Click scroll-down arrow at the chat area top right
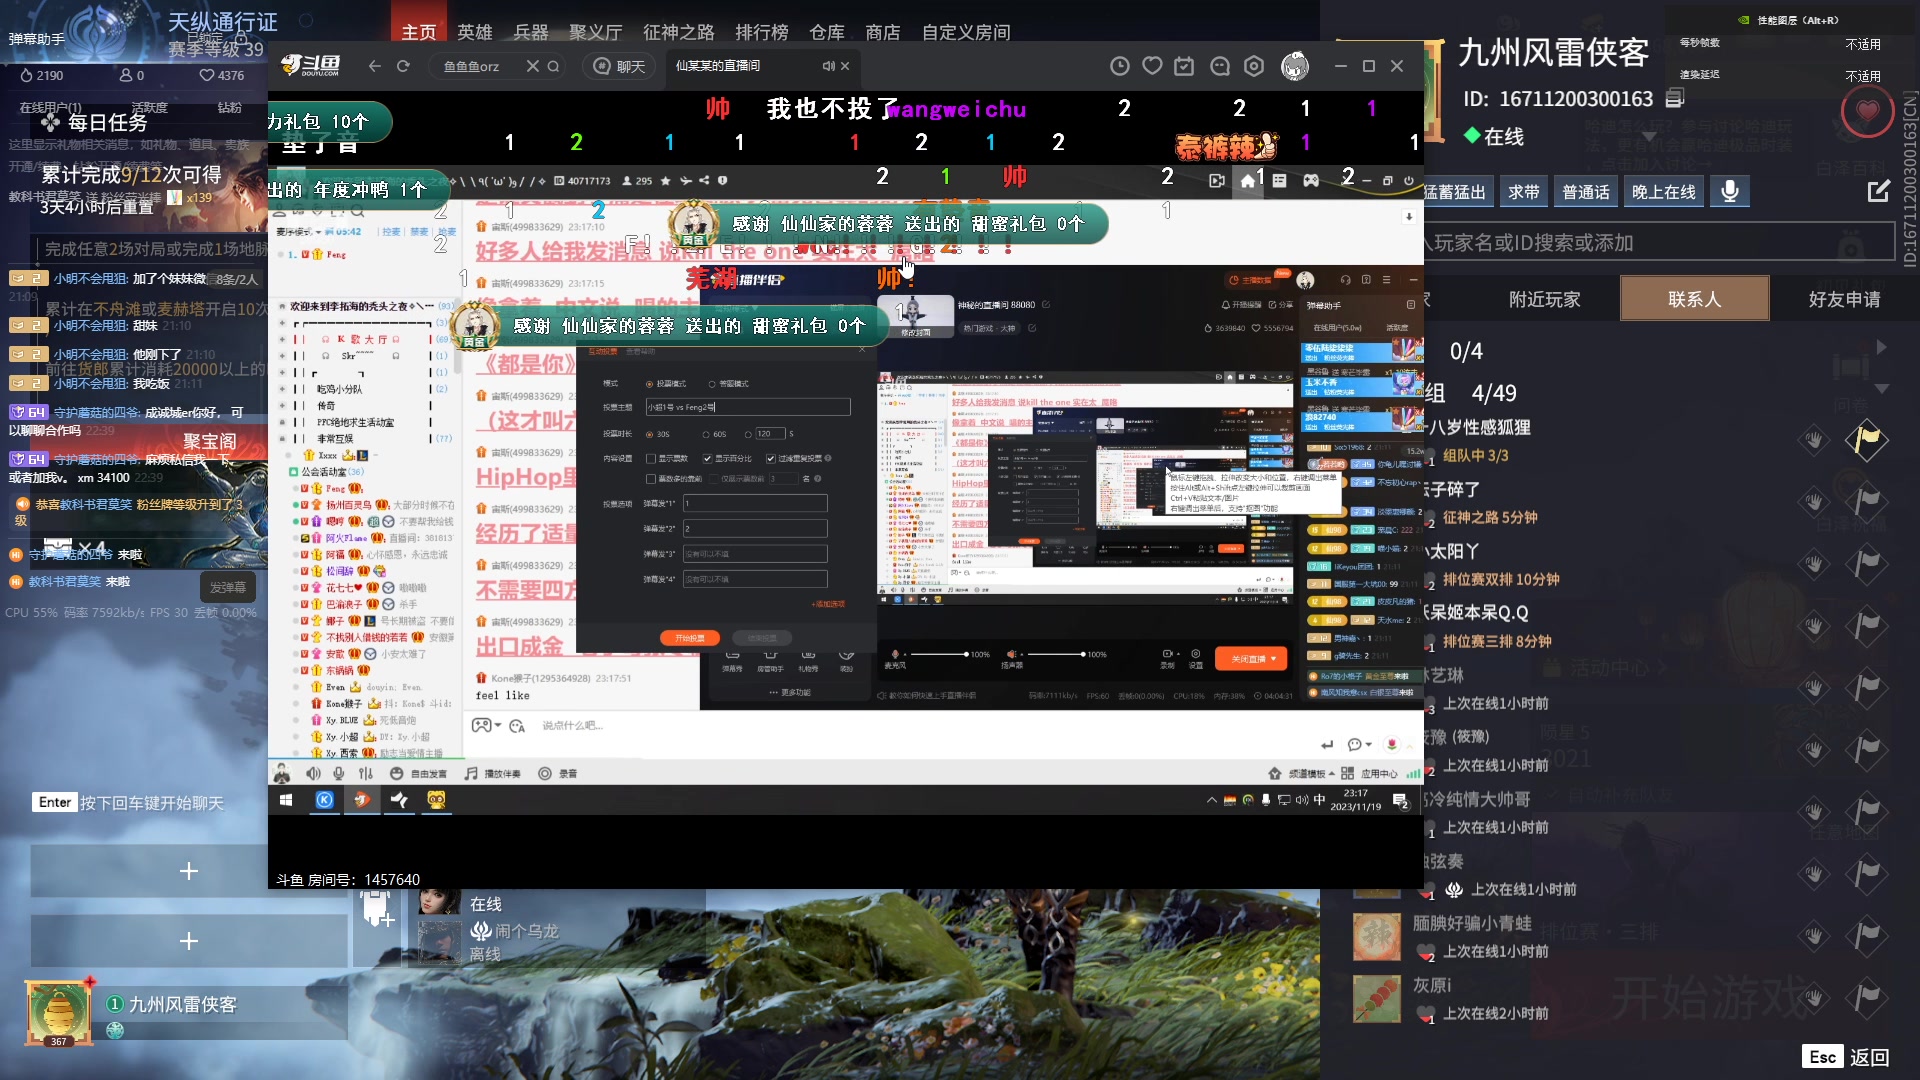The height and width of the screenshot is (1080, 1920). (x=1409, y=217)
